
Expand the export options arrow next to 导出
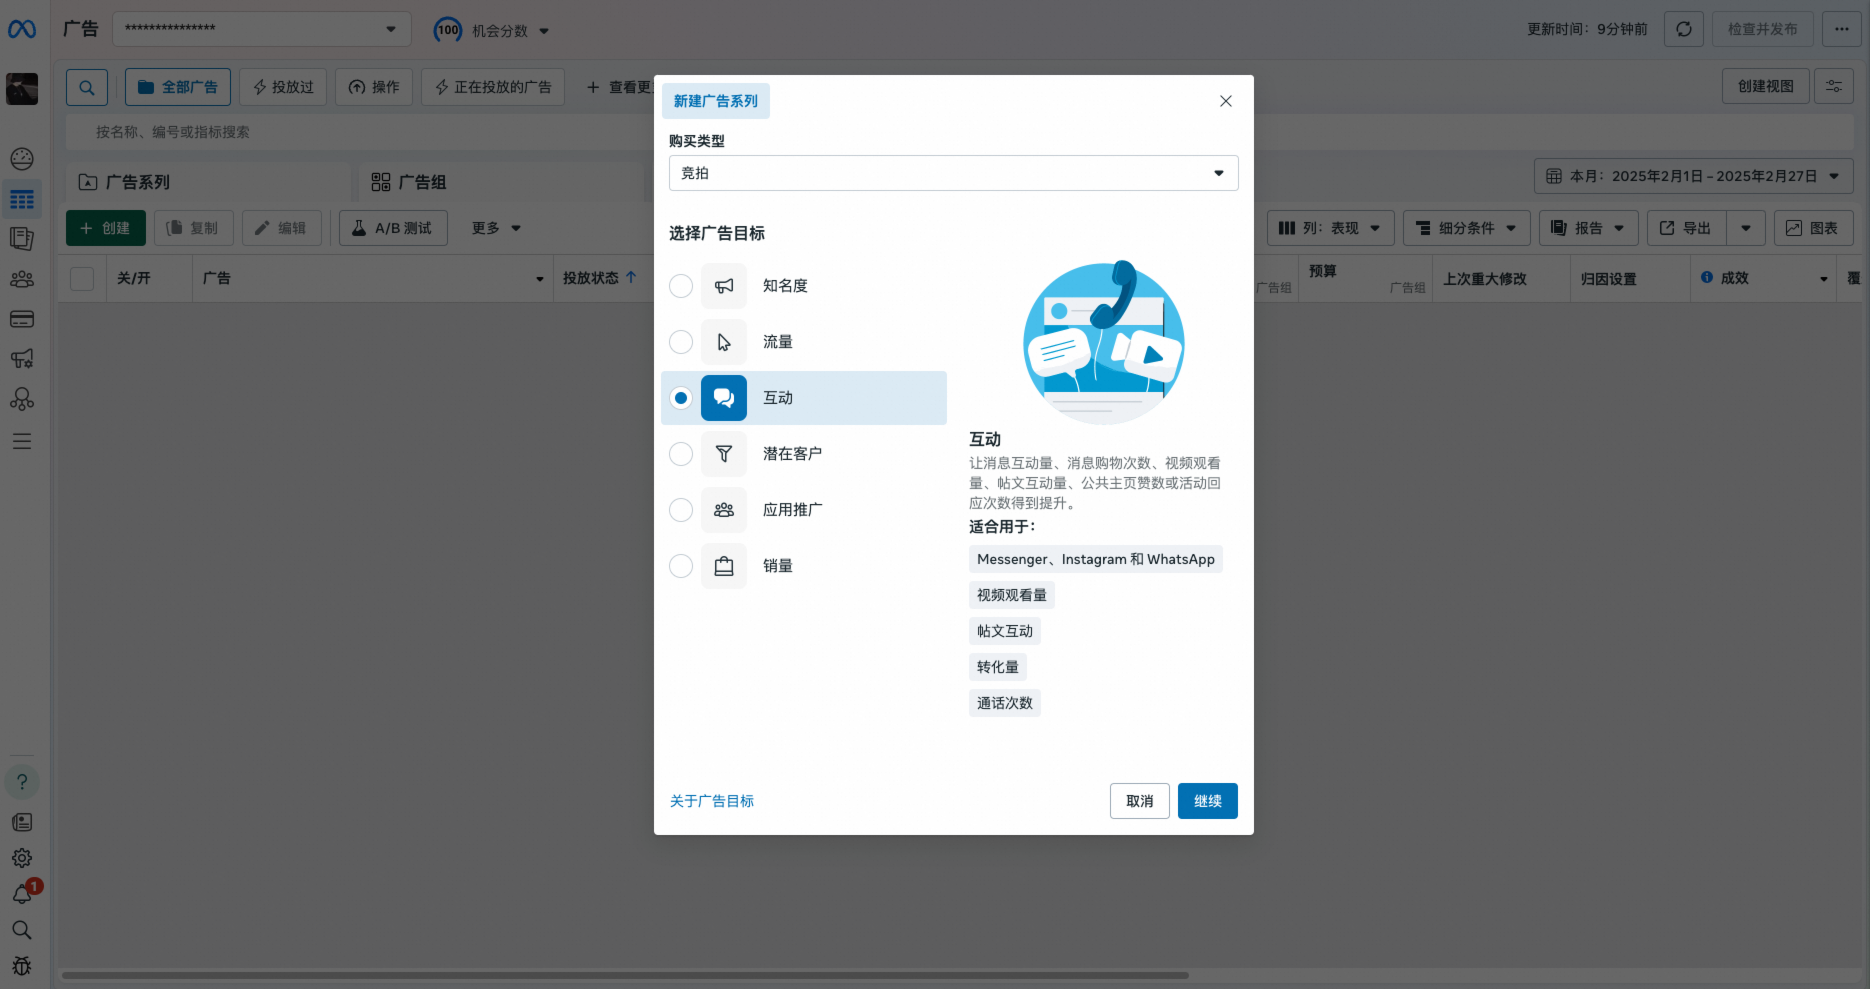click(x=1746, y=228)
